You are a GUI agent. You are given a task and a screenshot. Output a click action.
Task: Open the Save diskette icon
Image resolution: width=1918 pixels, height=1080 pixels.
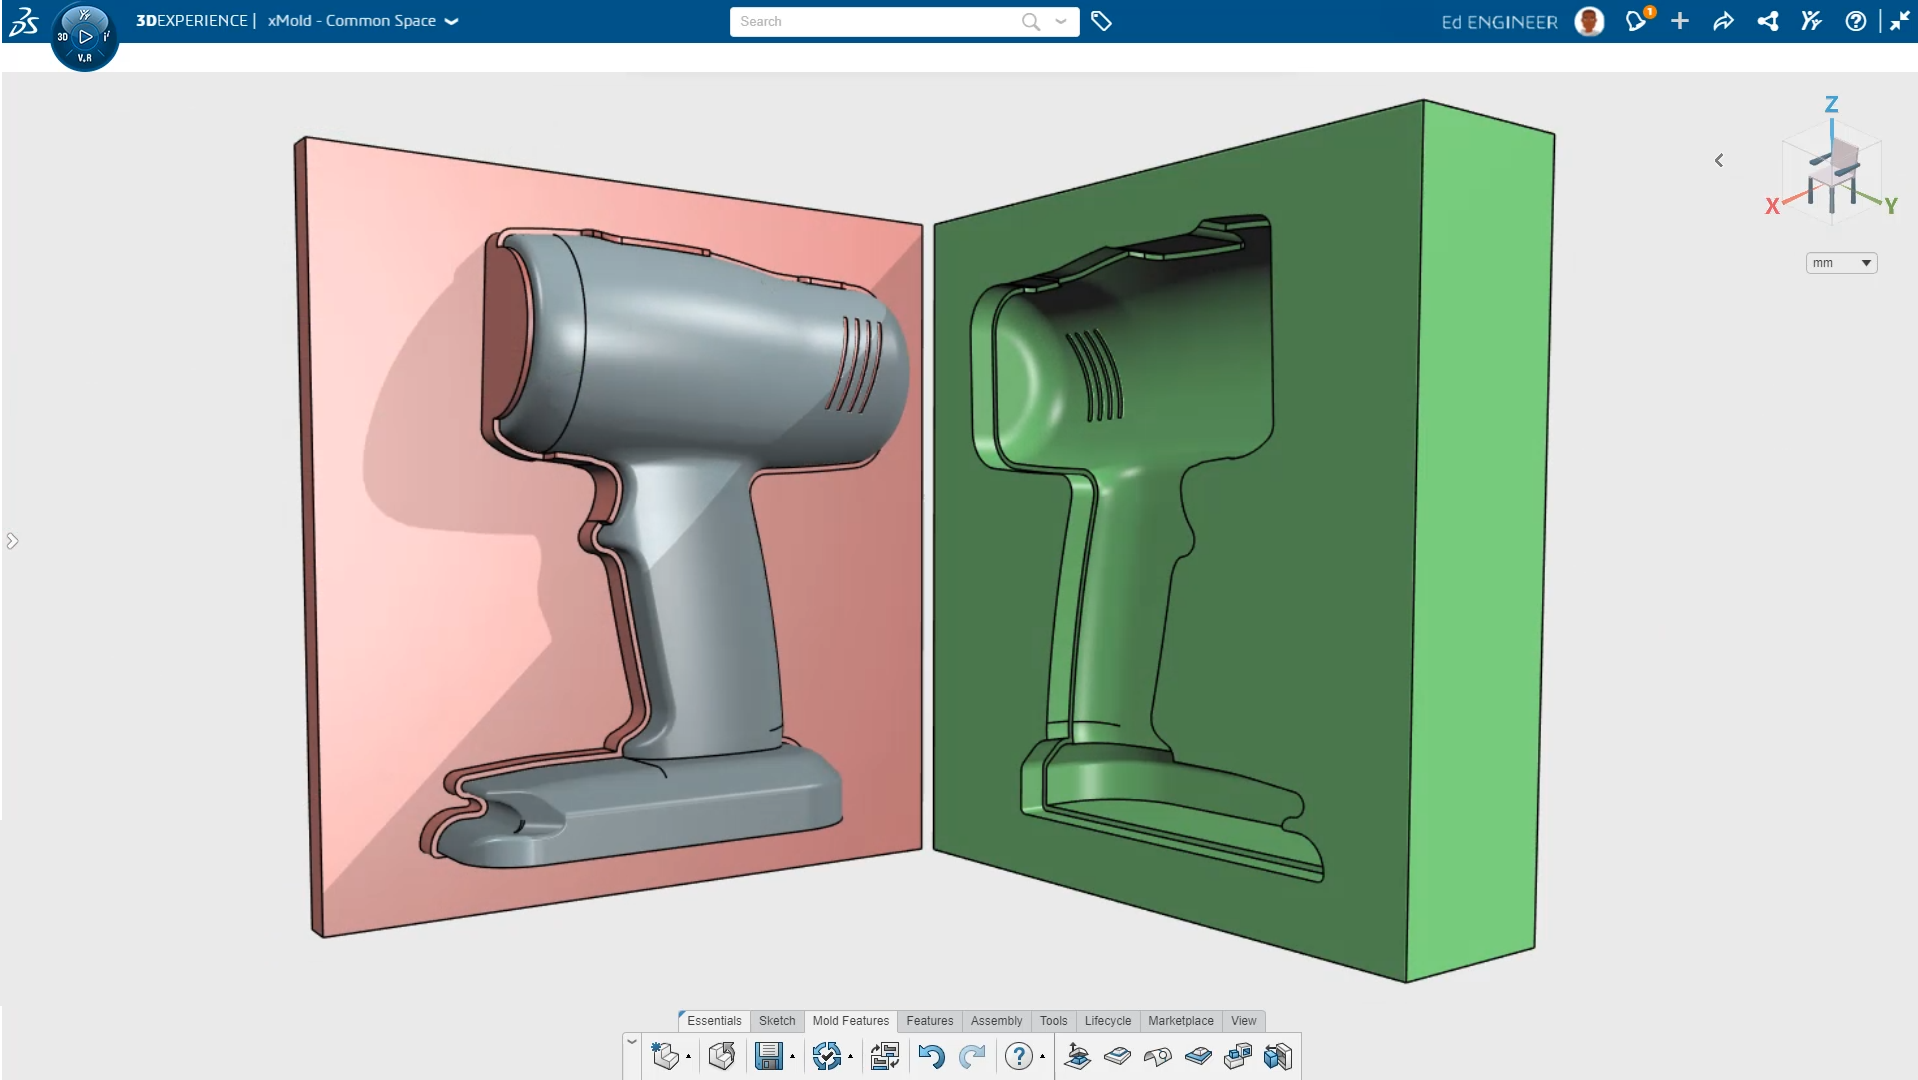click(x=768, y=1056)
